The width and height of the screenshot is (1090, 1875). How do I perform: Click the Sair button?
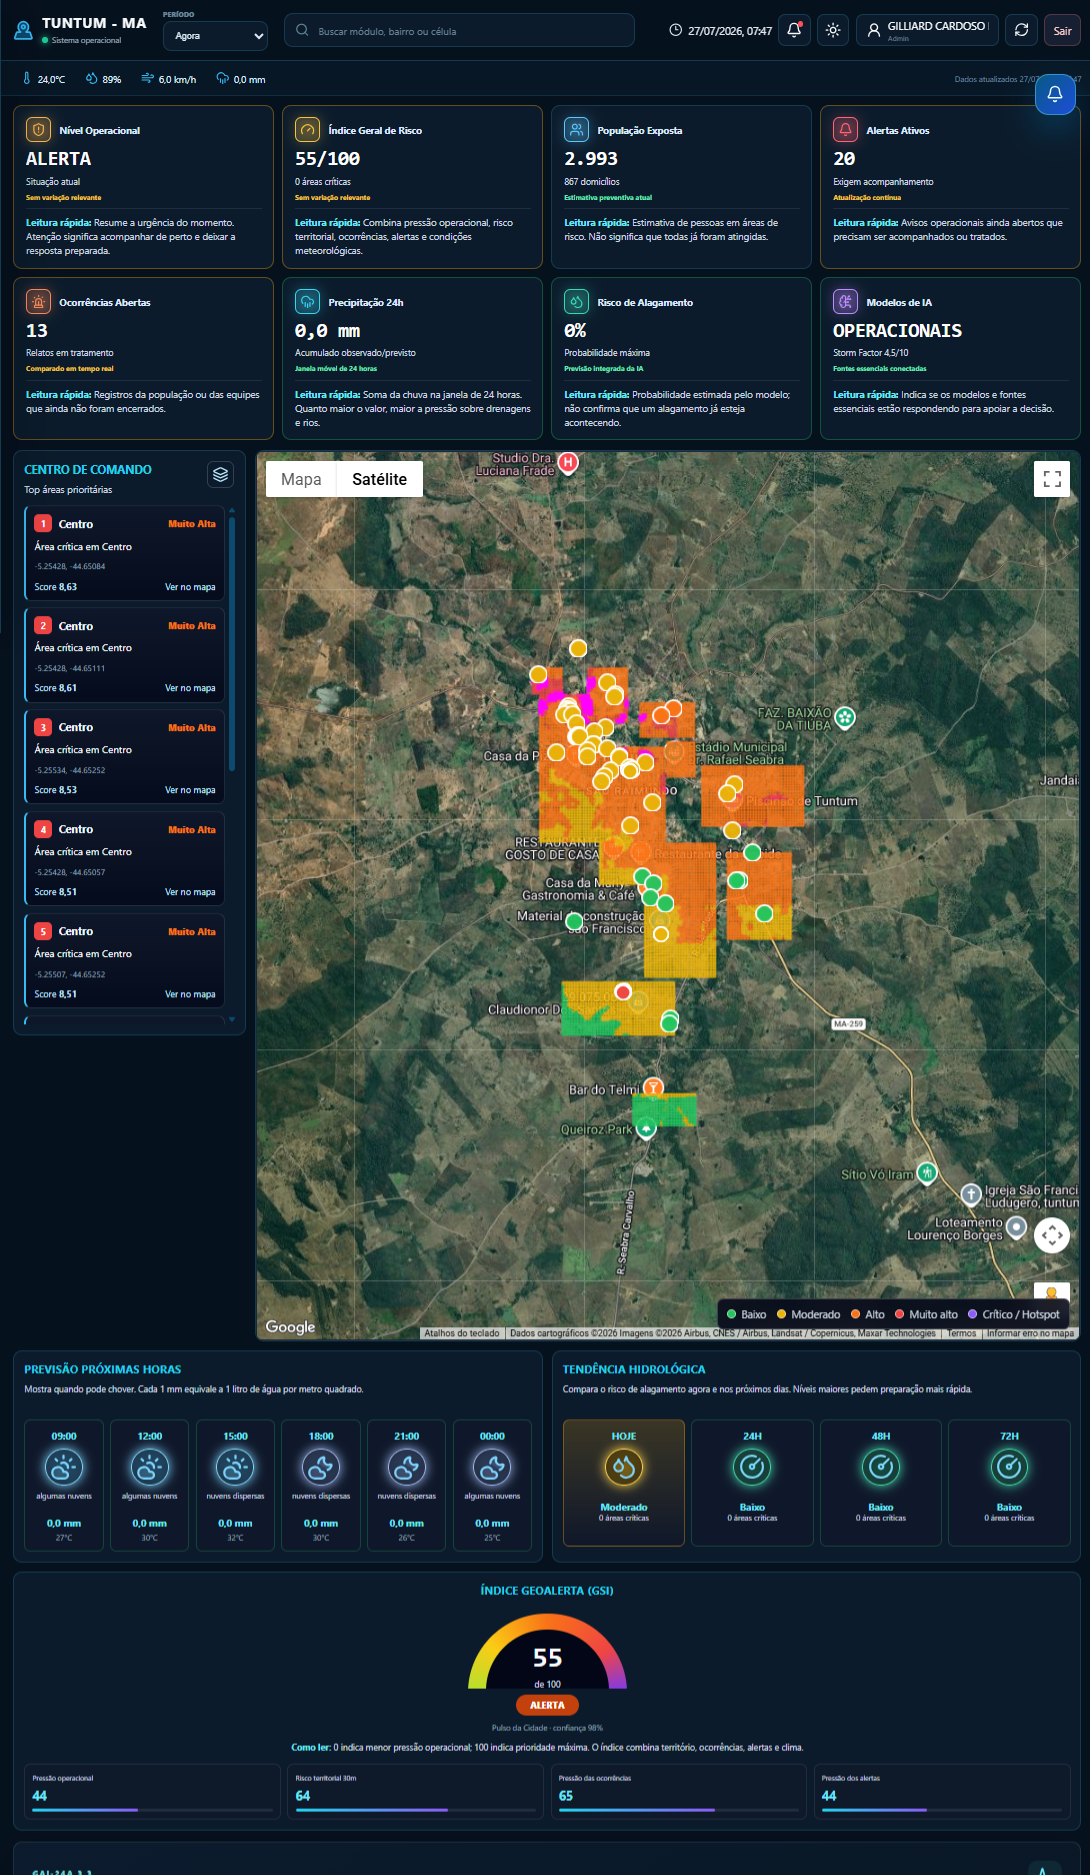pyautogui.click(x=1062, y=30)
